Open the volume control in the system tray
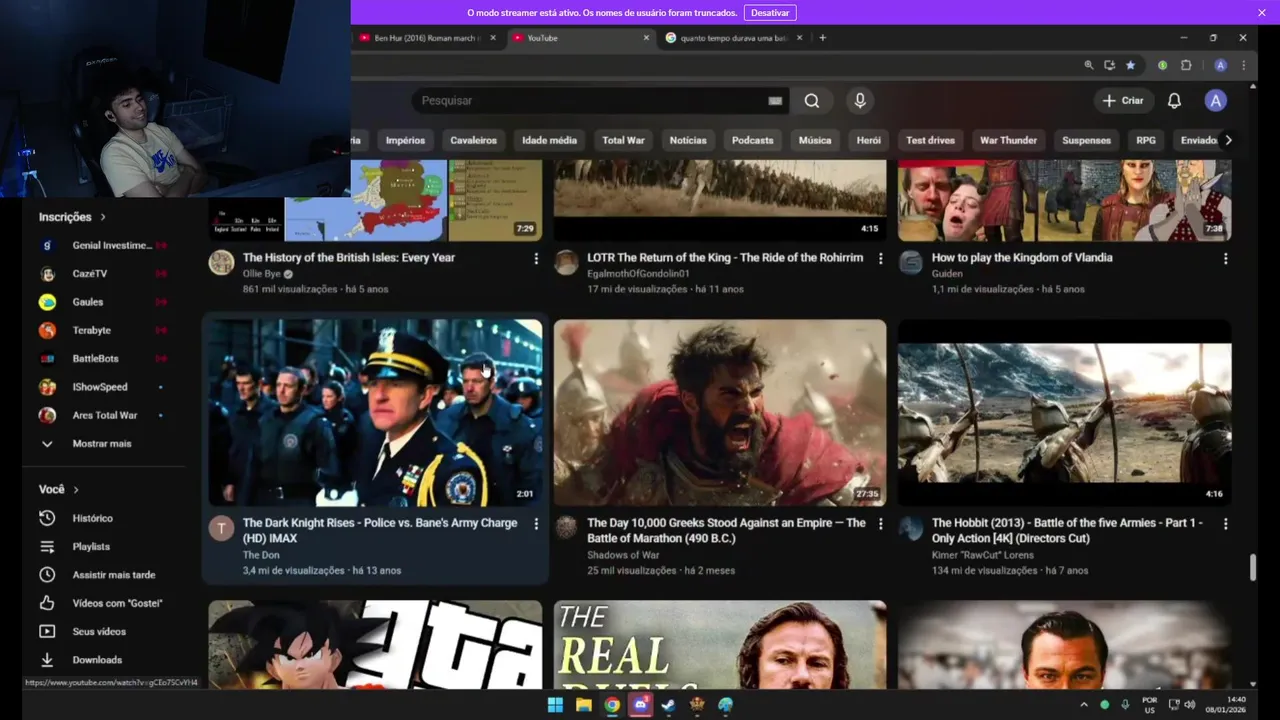The image size is (1280, 720). click(1189, 705)
